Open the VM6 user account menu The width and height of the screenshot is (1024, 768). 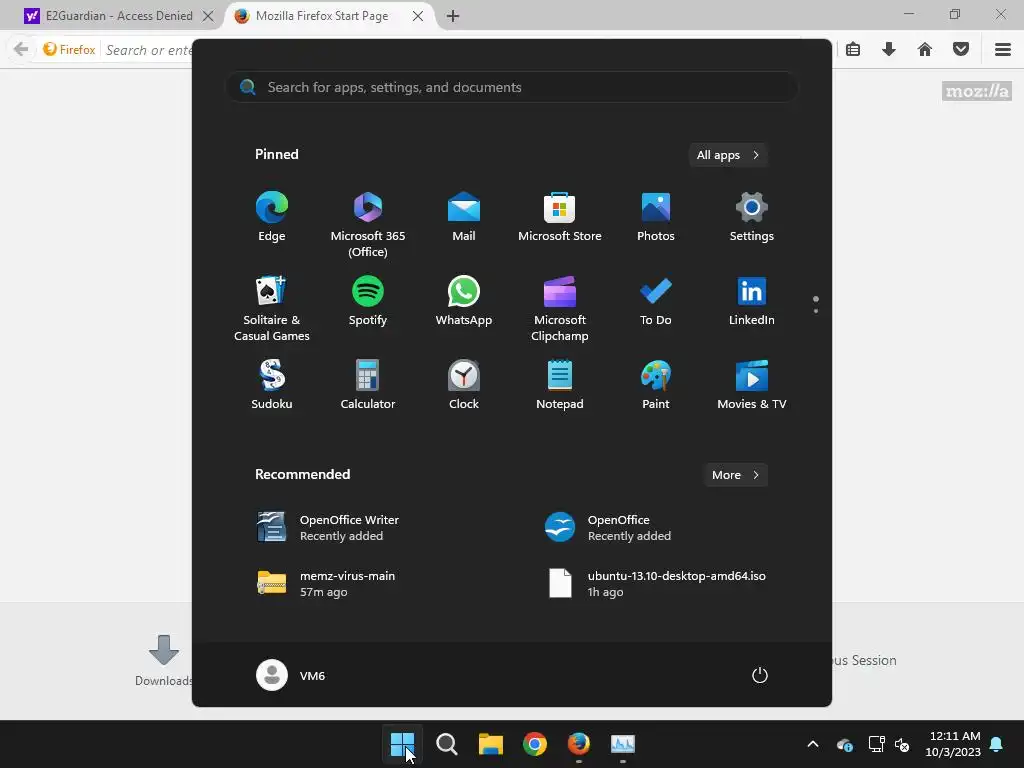pyautogui.click(x=291, y=675)
